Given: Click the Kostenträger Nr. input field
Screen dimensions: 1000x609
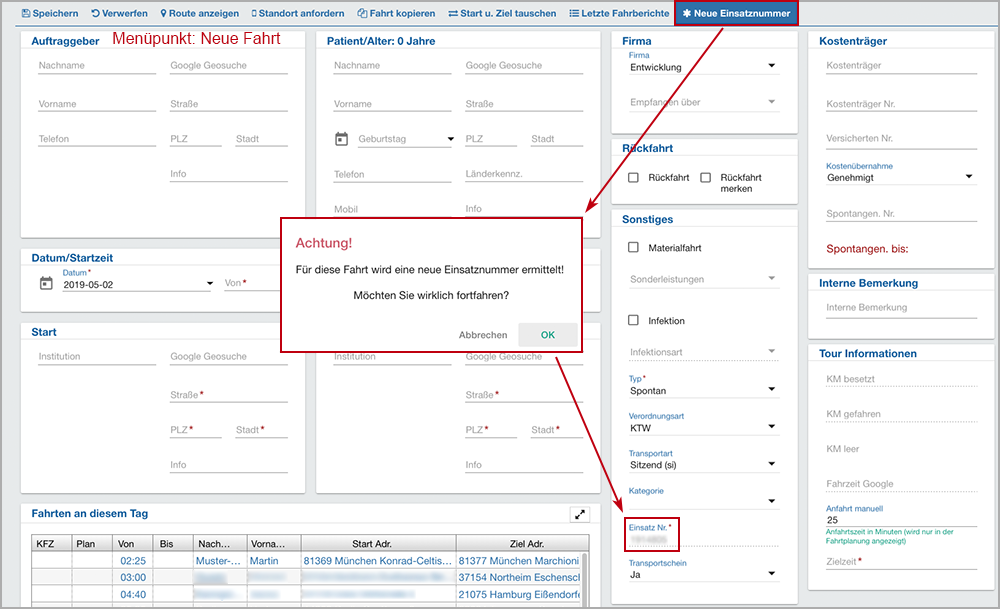Looking at the screenshot, I should [x=900, y=105].
